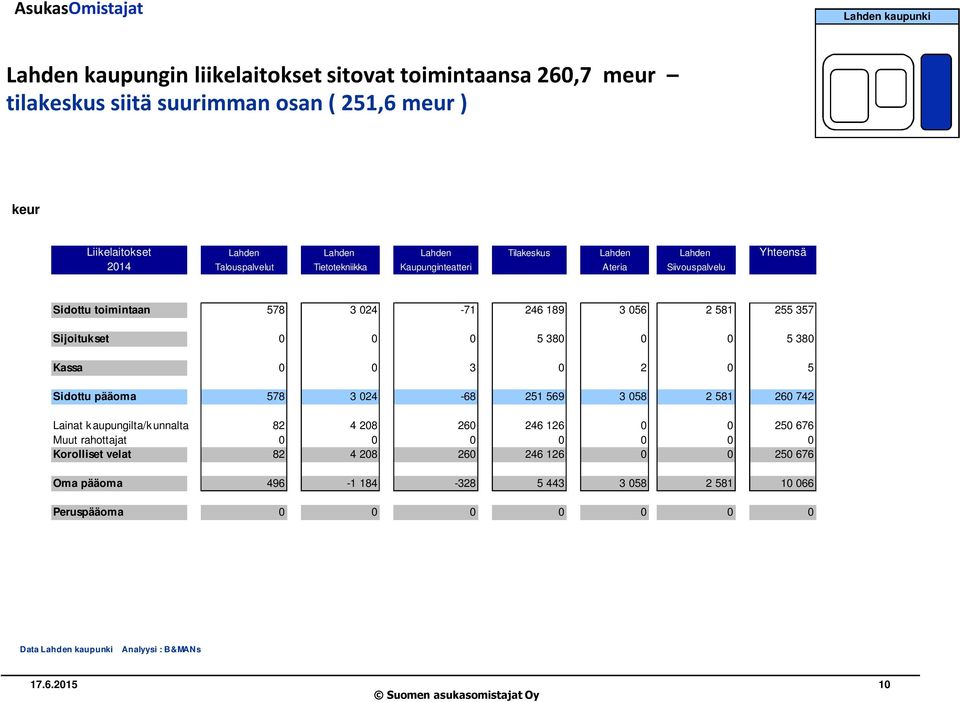Select the cell showing 5 443
960x702 pixels.
coord(550,484)
